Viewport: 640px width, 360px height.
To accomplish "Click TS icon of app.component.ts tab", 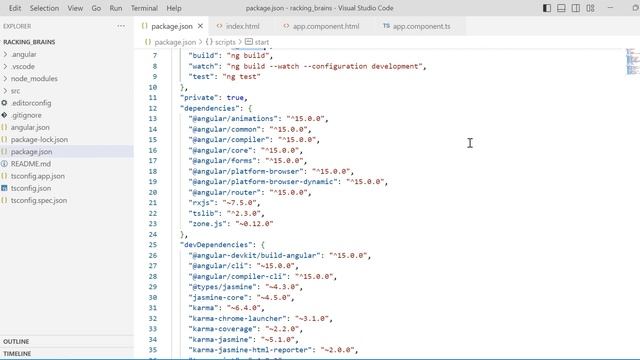I will coord(386,26).
